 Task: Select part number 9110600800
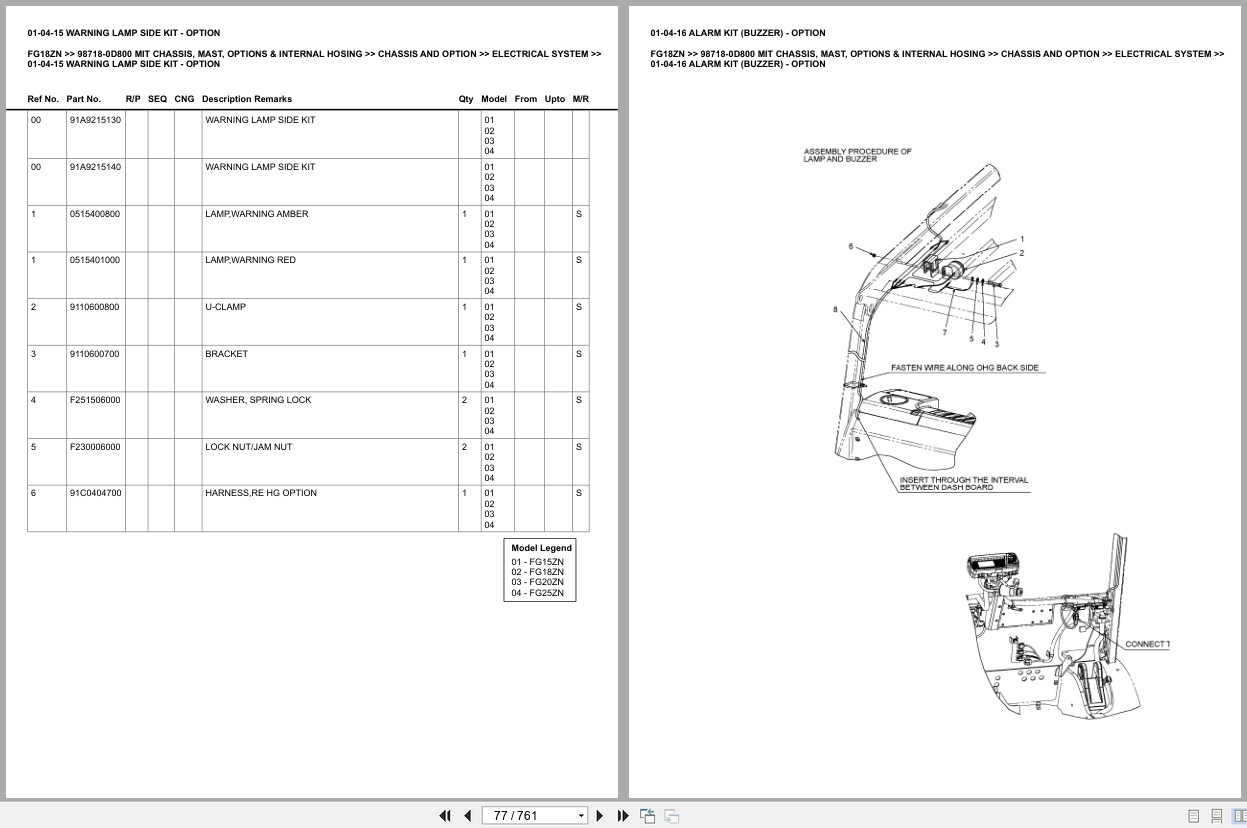coord(95,307)
